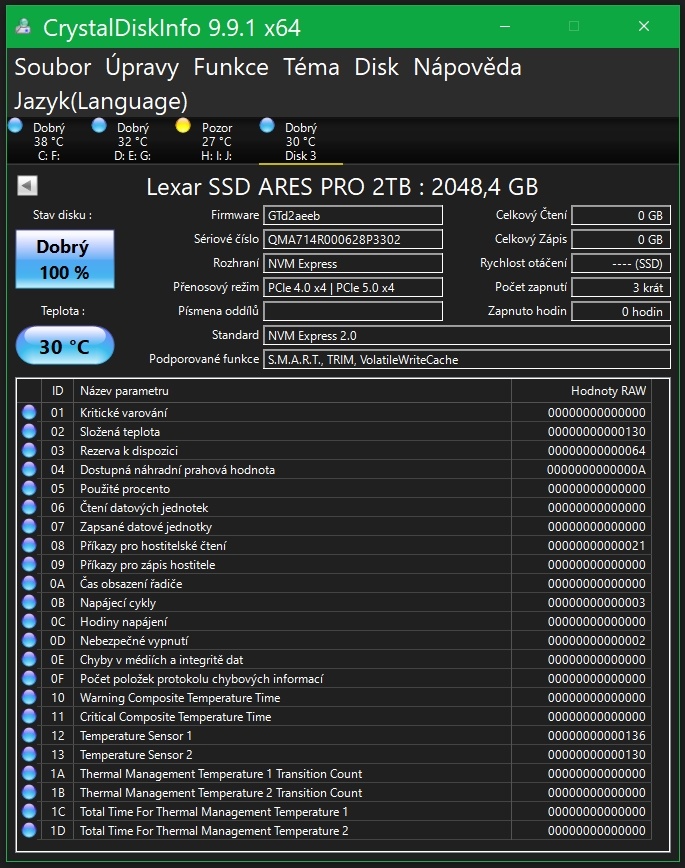This screenshot has height=868, width=685.
Task: Click the ID column header
Action: point(58,391)
